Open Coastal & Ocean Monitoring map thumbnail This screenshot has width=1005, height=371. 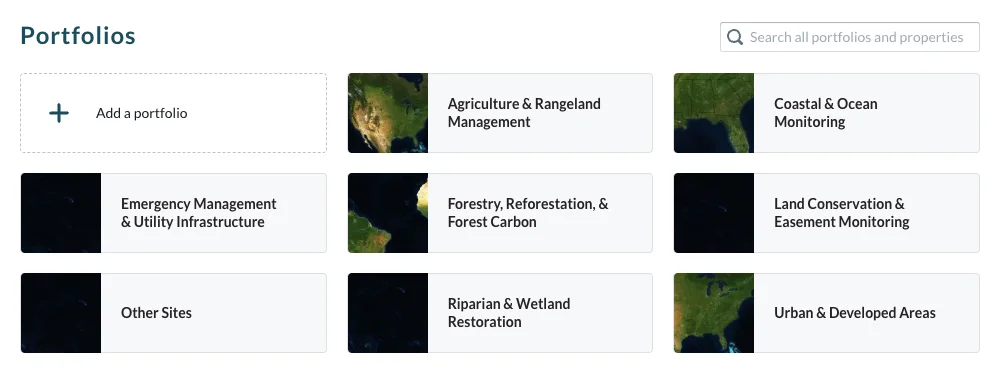(x=714, y=113)
